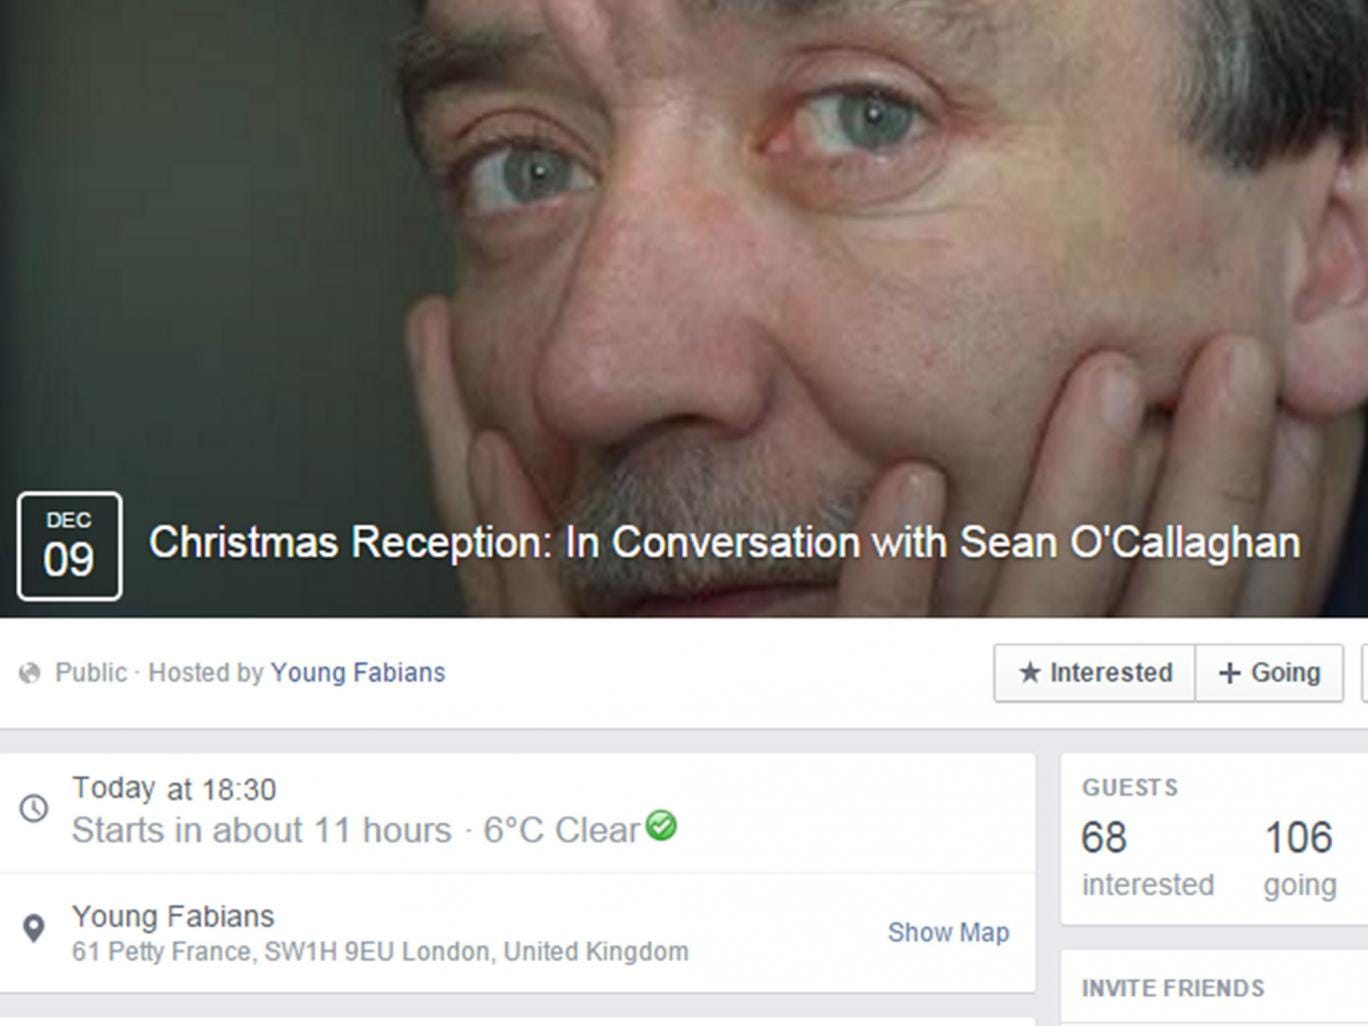Show Map for the venue
The height and width of the screenshot is (1026, 1368).
coord(948,932)
